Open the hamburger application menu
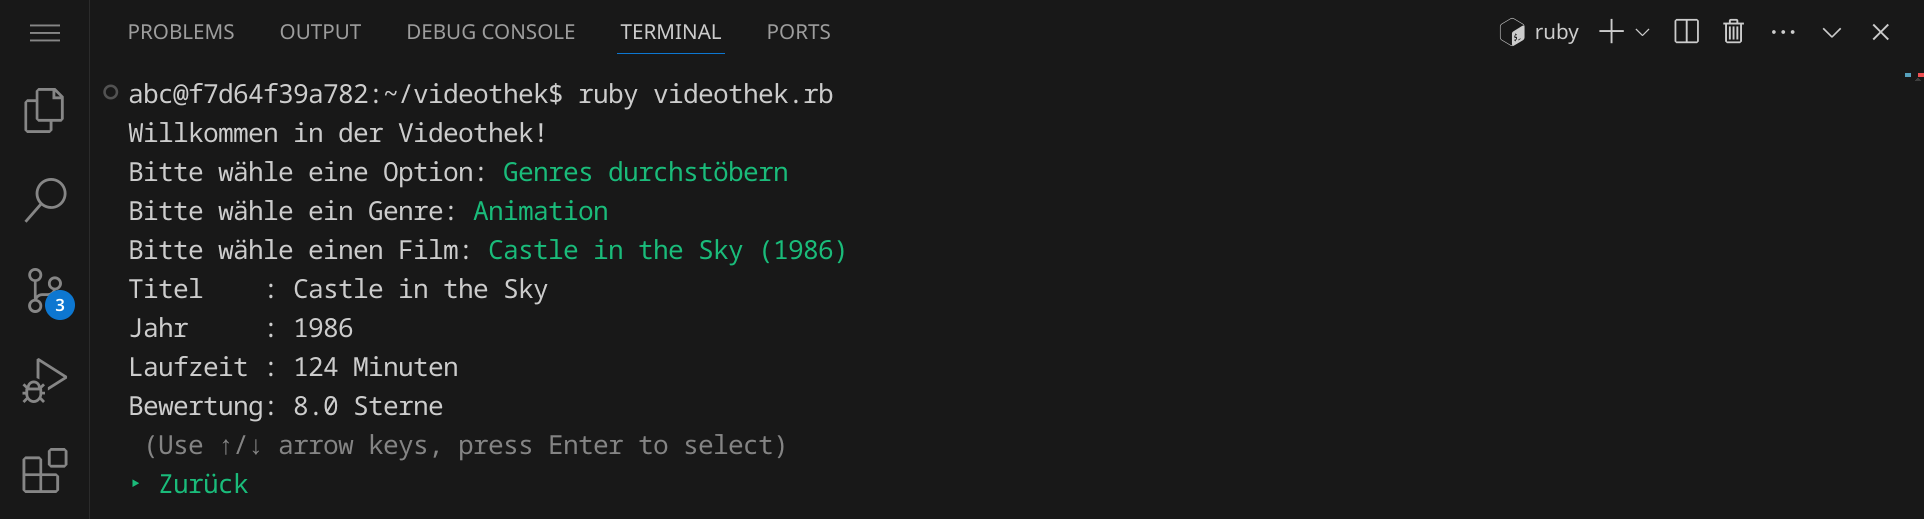This screenshot has height=519, width=1924. tap(45, 33)
